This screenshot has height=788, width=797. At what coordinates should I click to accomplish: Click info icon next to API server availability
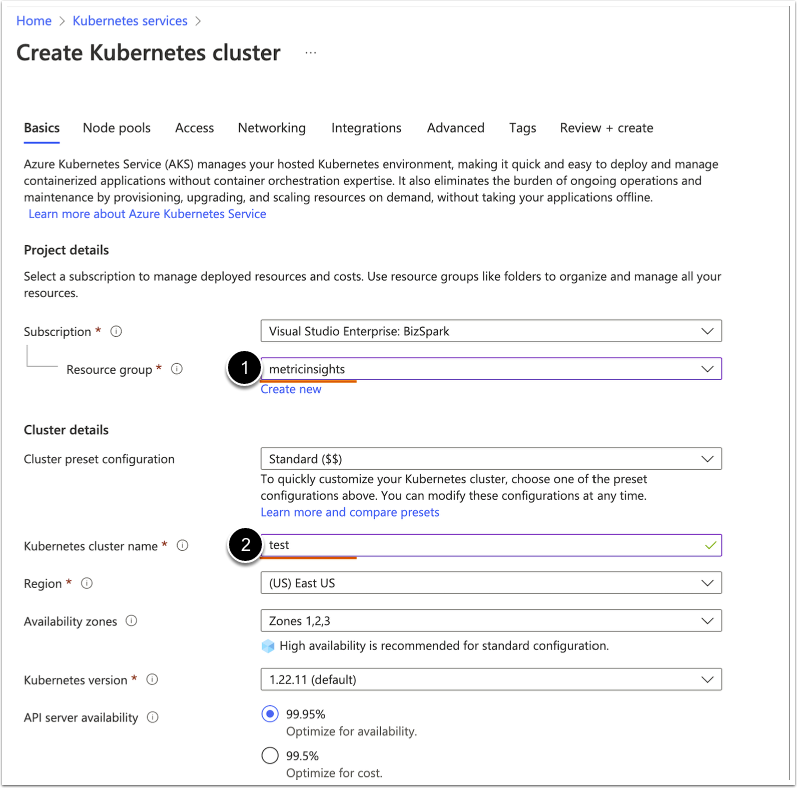[153, 717]
